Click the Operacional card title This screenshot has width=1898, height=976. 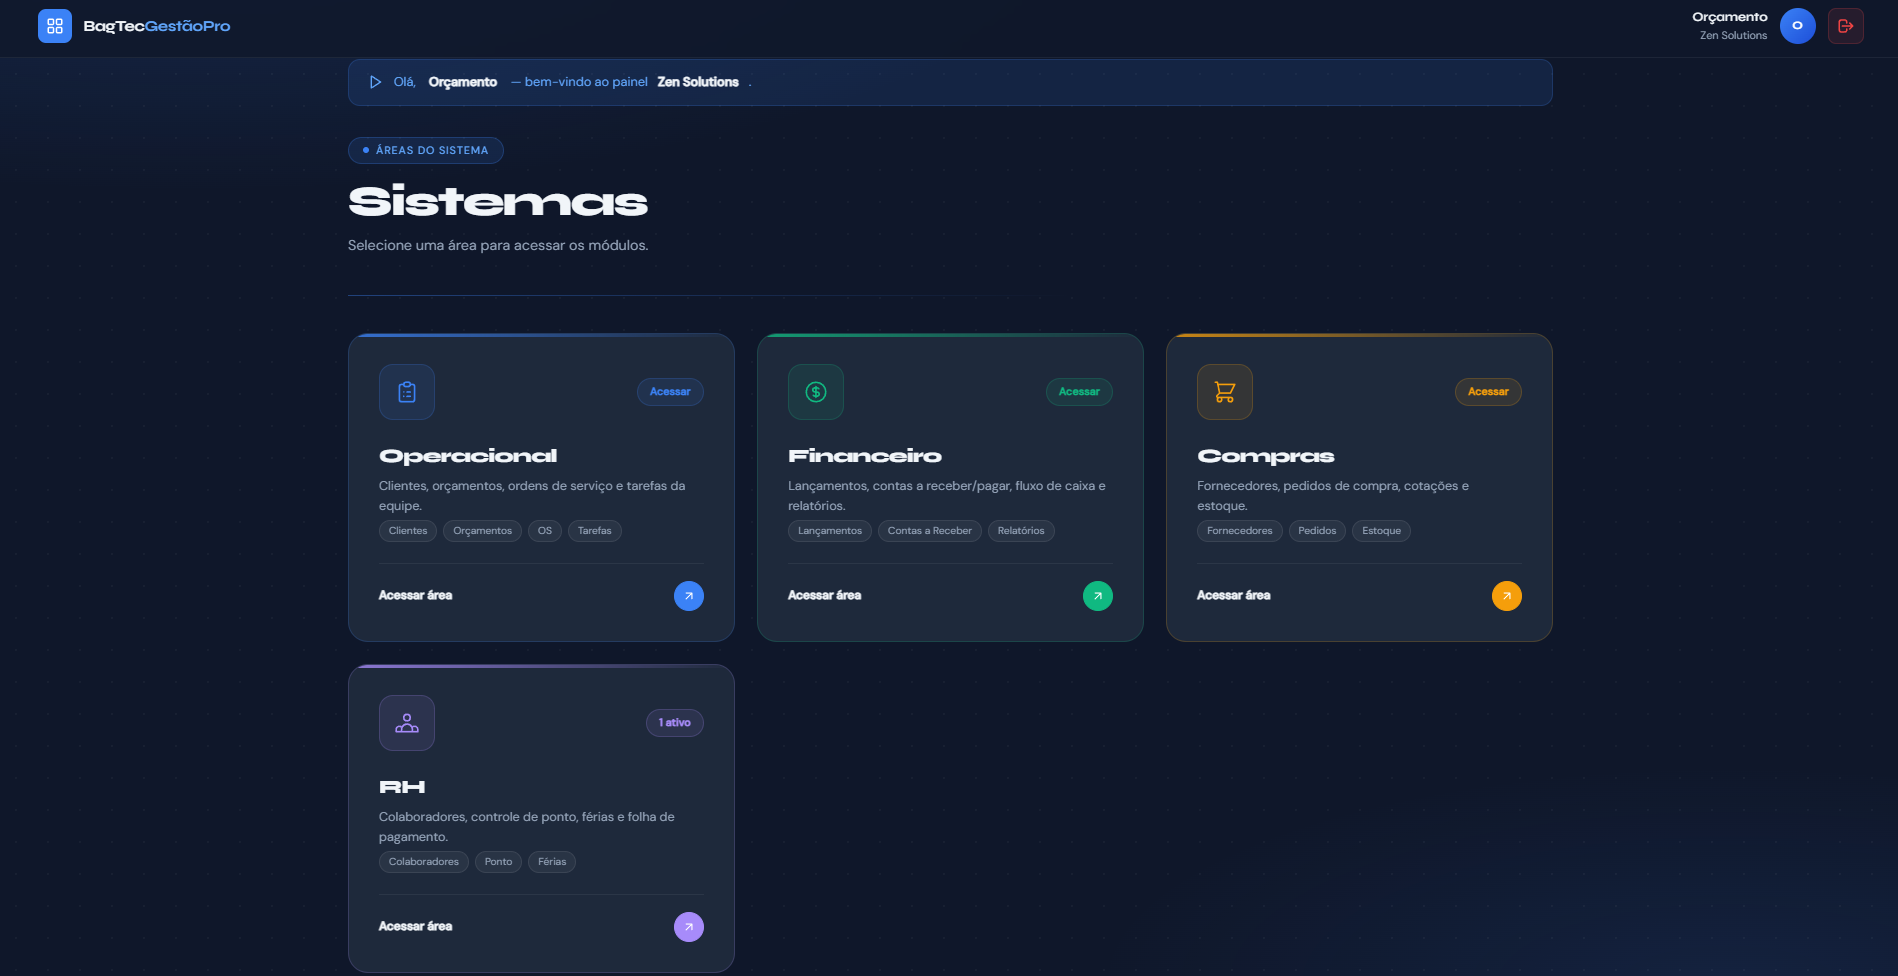pyautogui.click(x=468, y=456)
